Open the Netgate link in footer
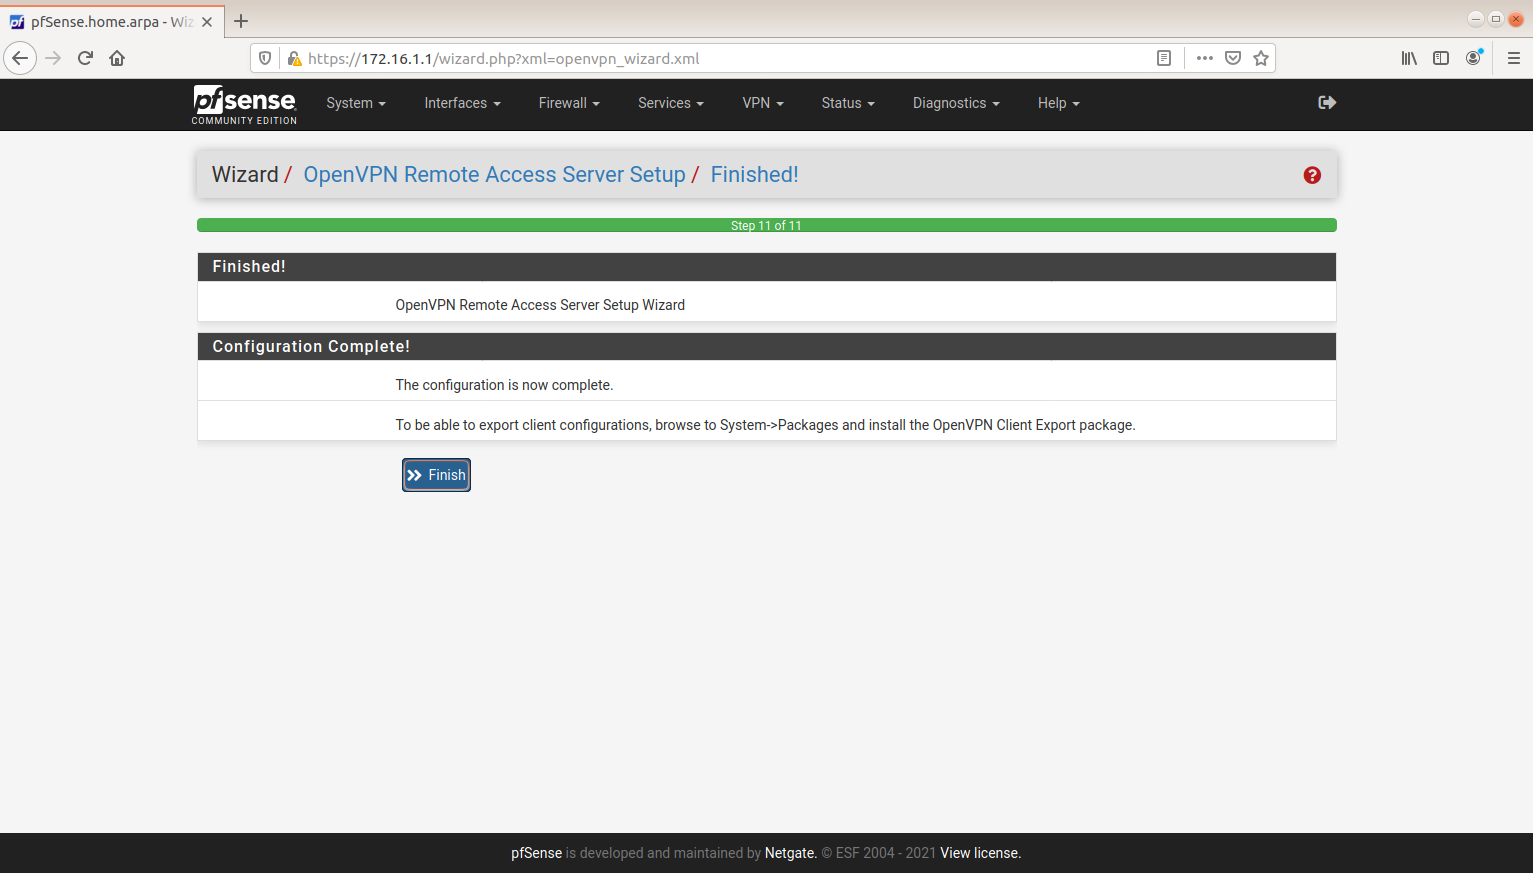Screen dimensions: 1533x873 pos(790,853)
